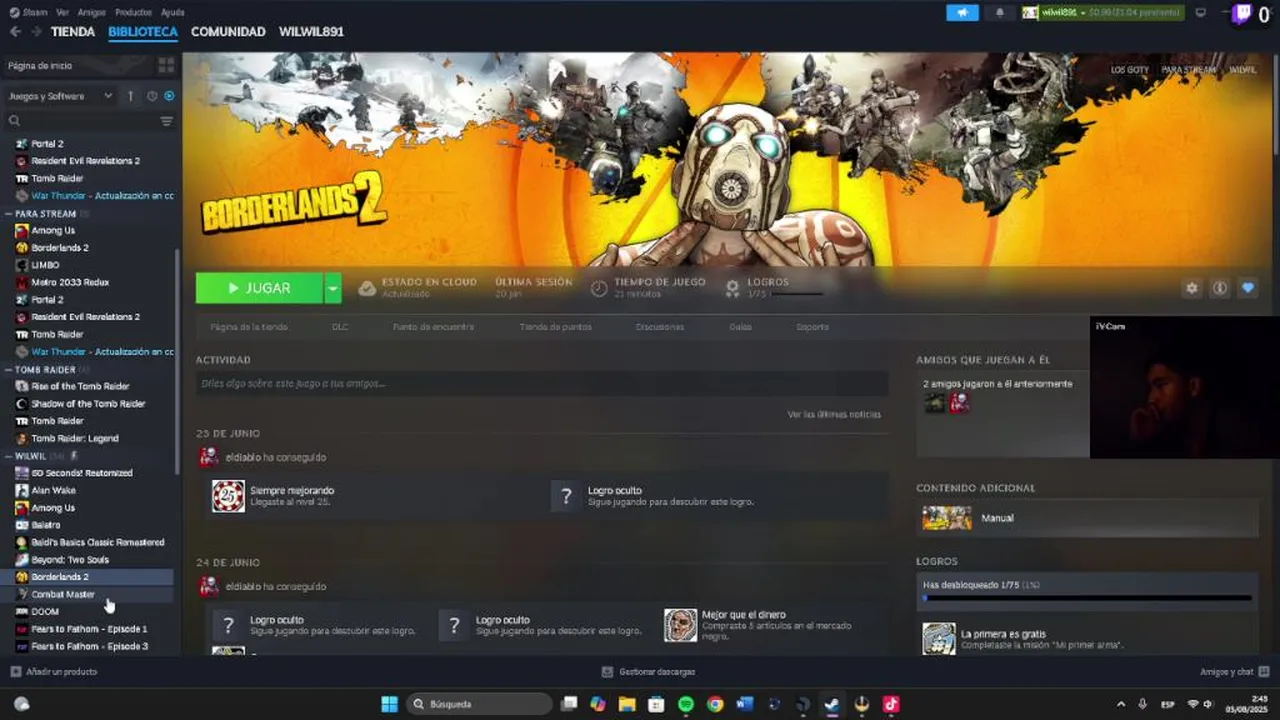Screen dimensions: 1280x720
Task: Click the green JUGAR play button
Action: click(259, 288)
